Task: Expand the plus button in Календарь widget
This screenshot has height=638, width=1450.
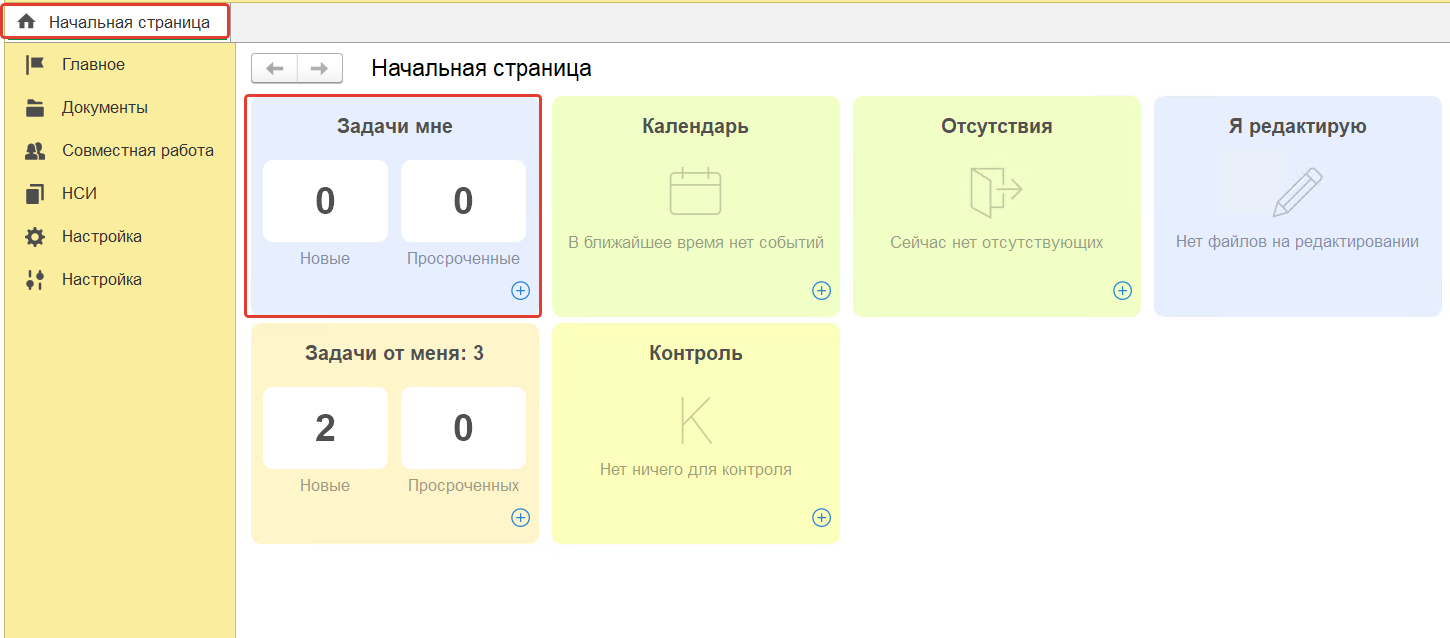Action: pyautogui.click(x=821, y=291)
